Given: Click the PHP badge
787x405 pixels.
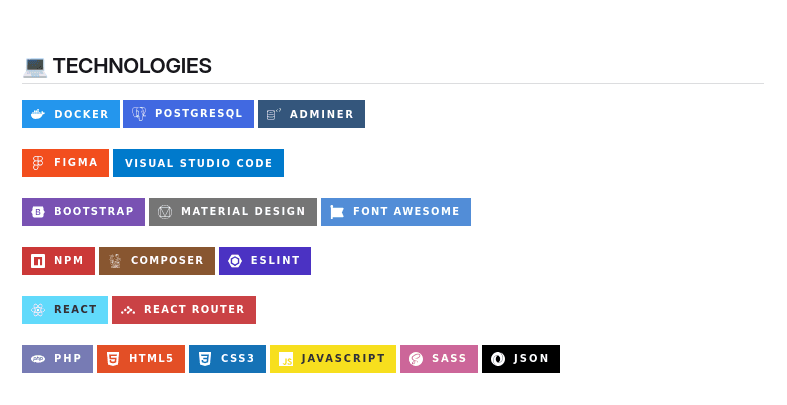Looking at the screenshot, I should point(57,359).
